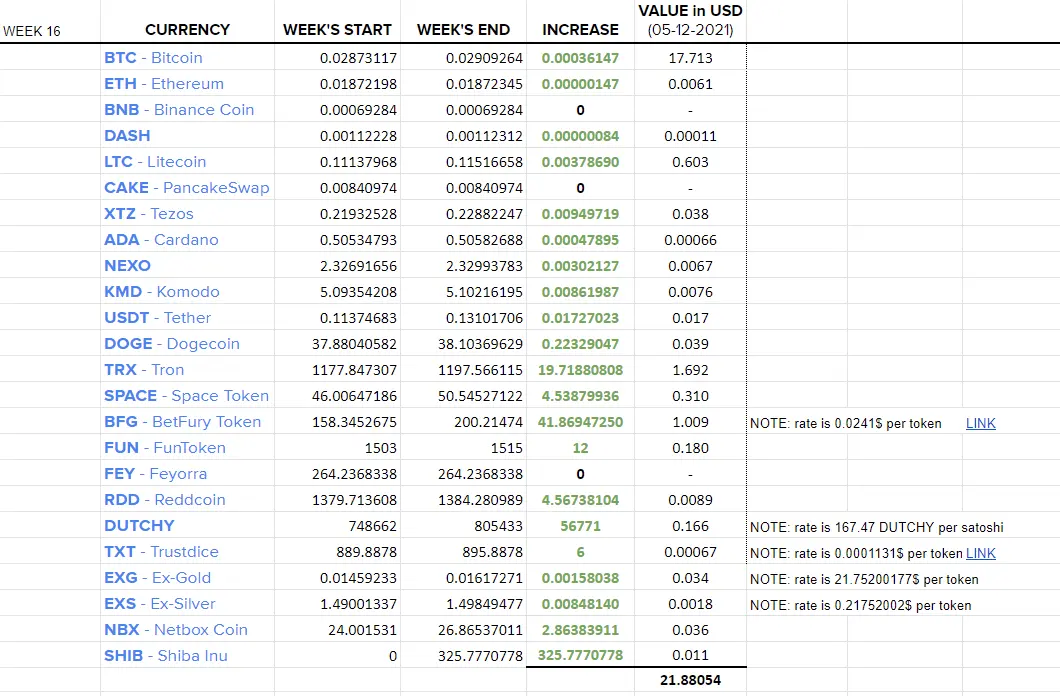
Task: Select Bitcoin USD value 17.713
Action: pos(690,58)
